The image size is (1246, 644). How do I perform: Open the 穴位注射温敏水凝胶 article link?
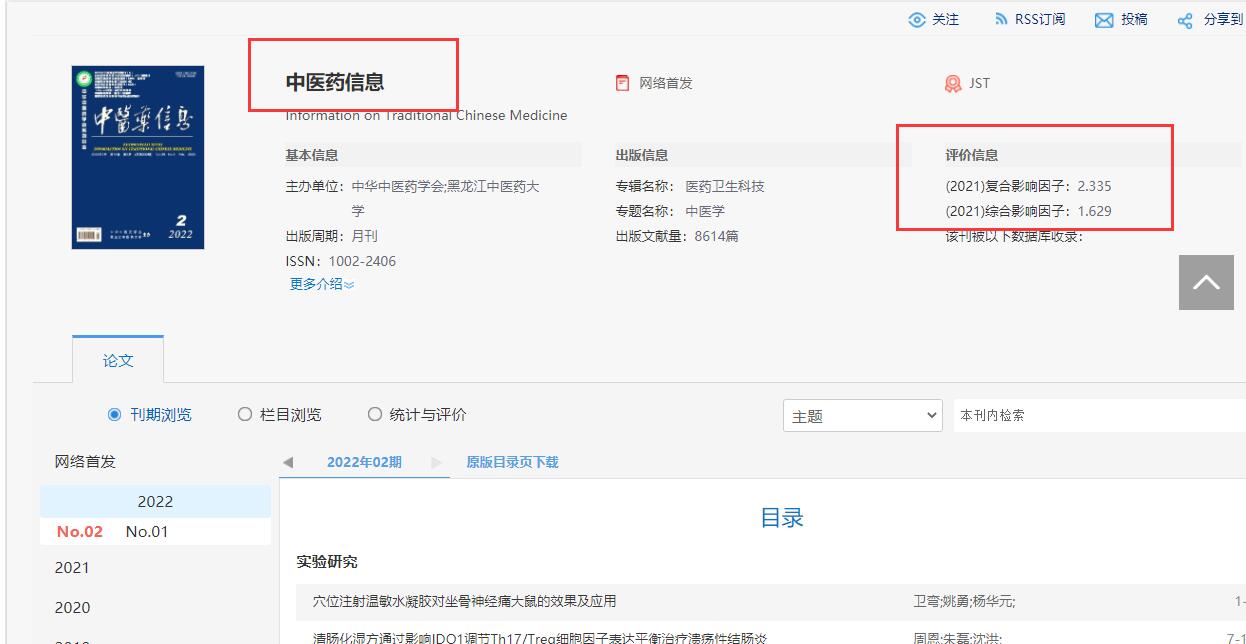pos(466,601)
